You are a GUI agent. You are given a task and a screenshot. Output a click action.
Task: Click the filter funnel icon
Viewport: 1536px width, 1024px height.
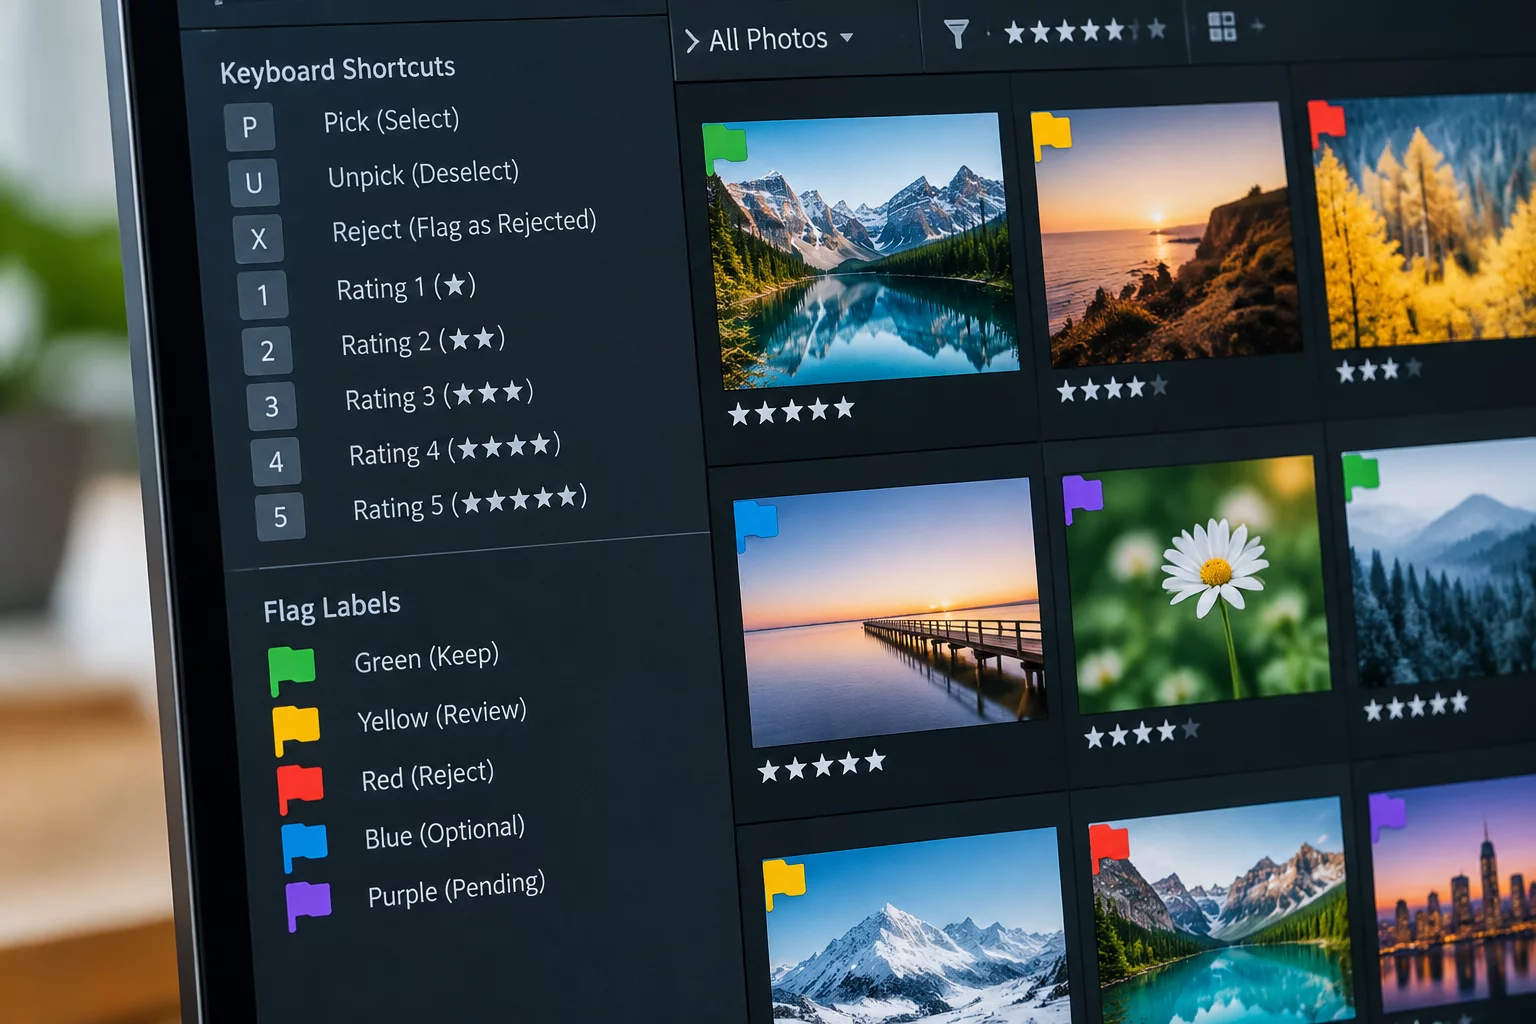[956, 35]
